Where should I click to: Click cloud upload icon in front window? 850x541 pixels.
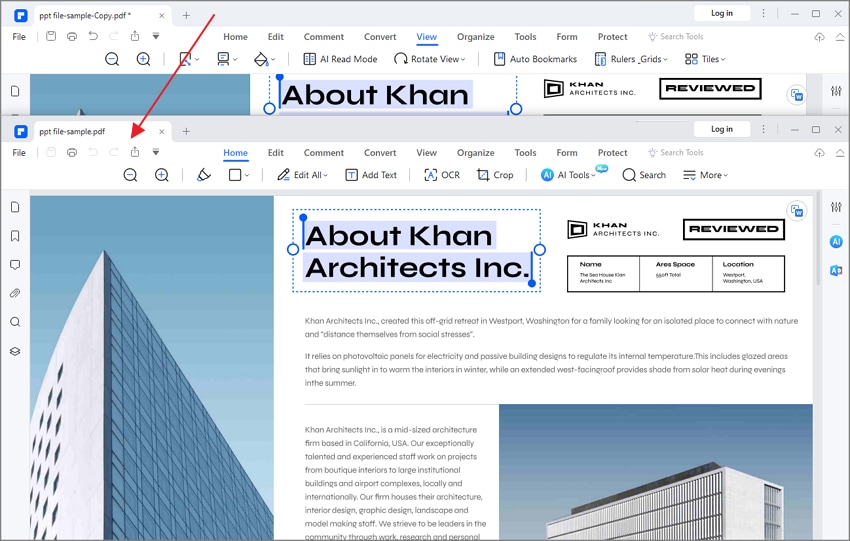click(820, 153)
